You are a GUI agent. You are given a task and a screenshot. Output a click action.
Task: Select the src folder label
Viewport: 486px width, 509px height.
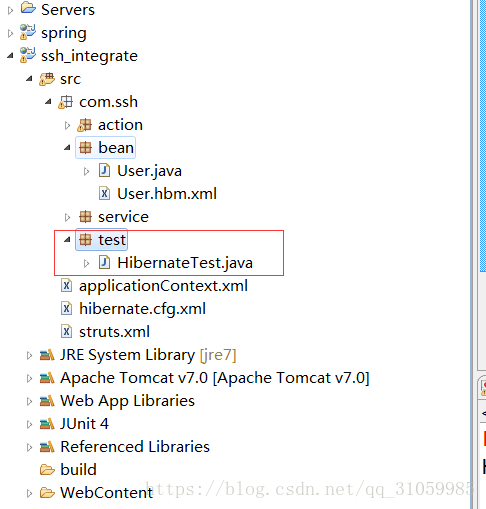point(70,79)
